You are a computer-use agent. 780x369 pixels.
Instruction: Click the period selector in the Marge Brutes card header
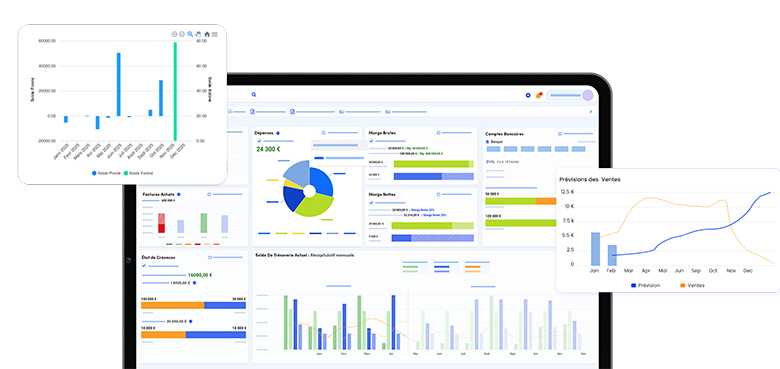[454, 133]
